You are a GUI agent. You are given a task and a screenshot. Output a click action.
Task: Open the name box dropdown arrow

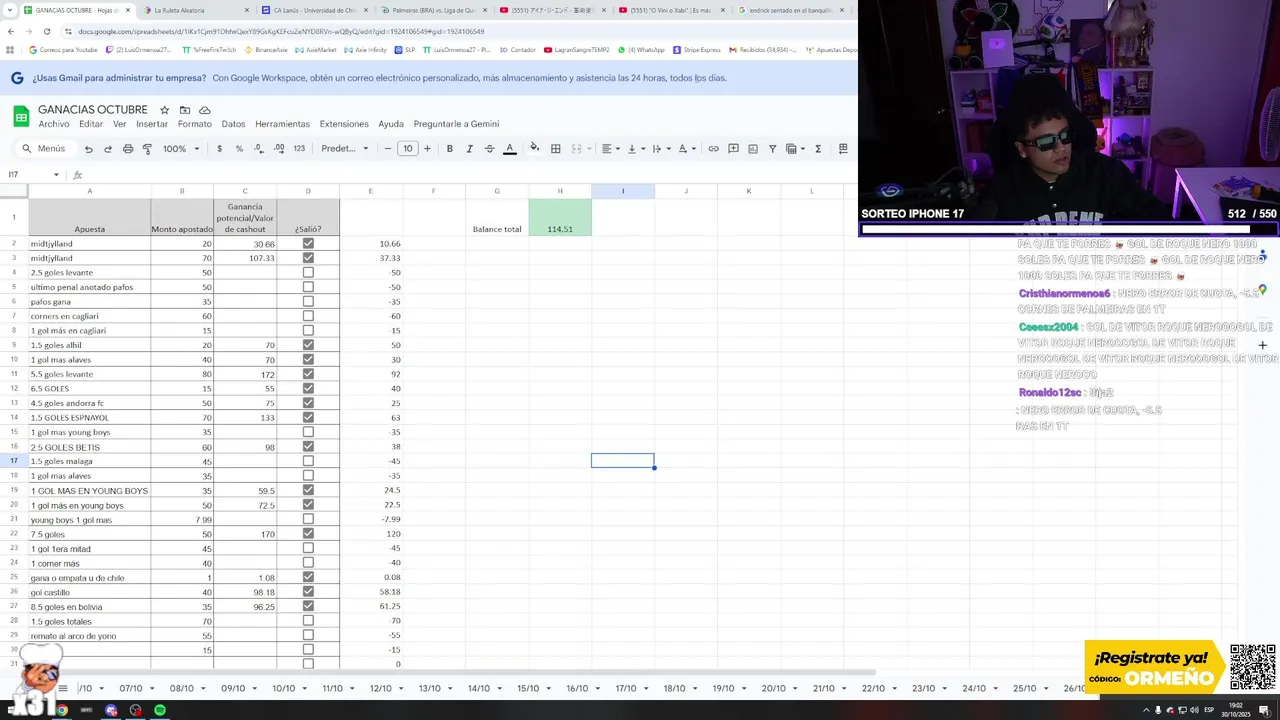[56, 175]
